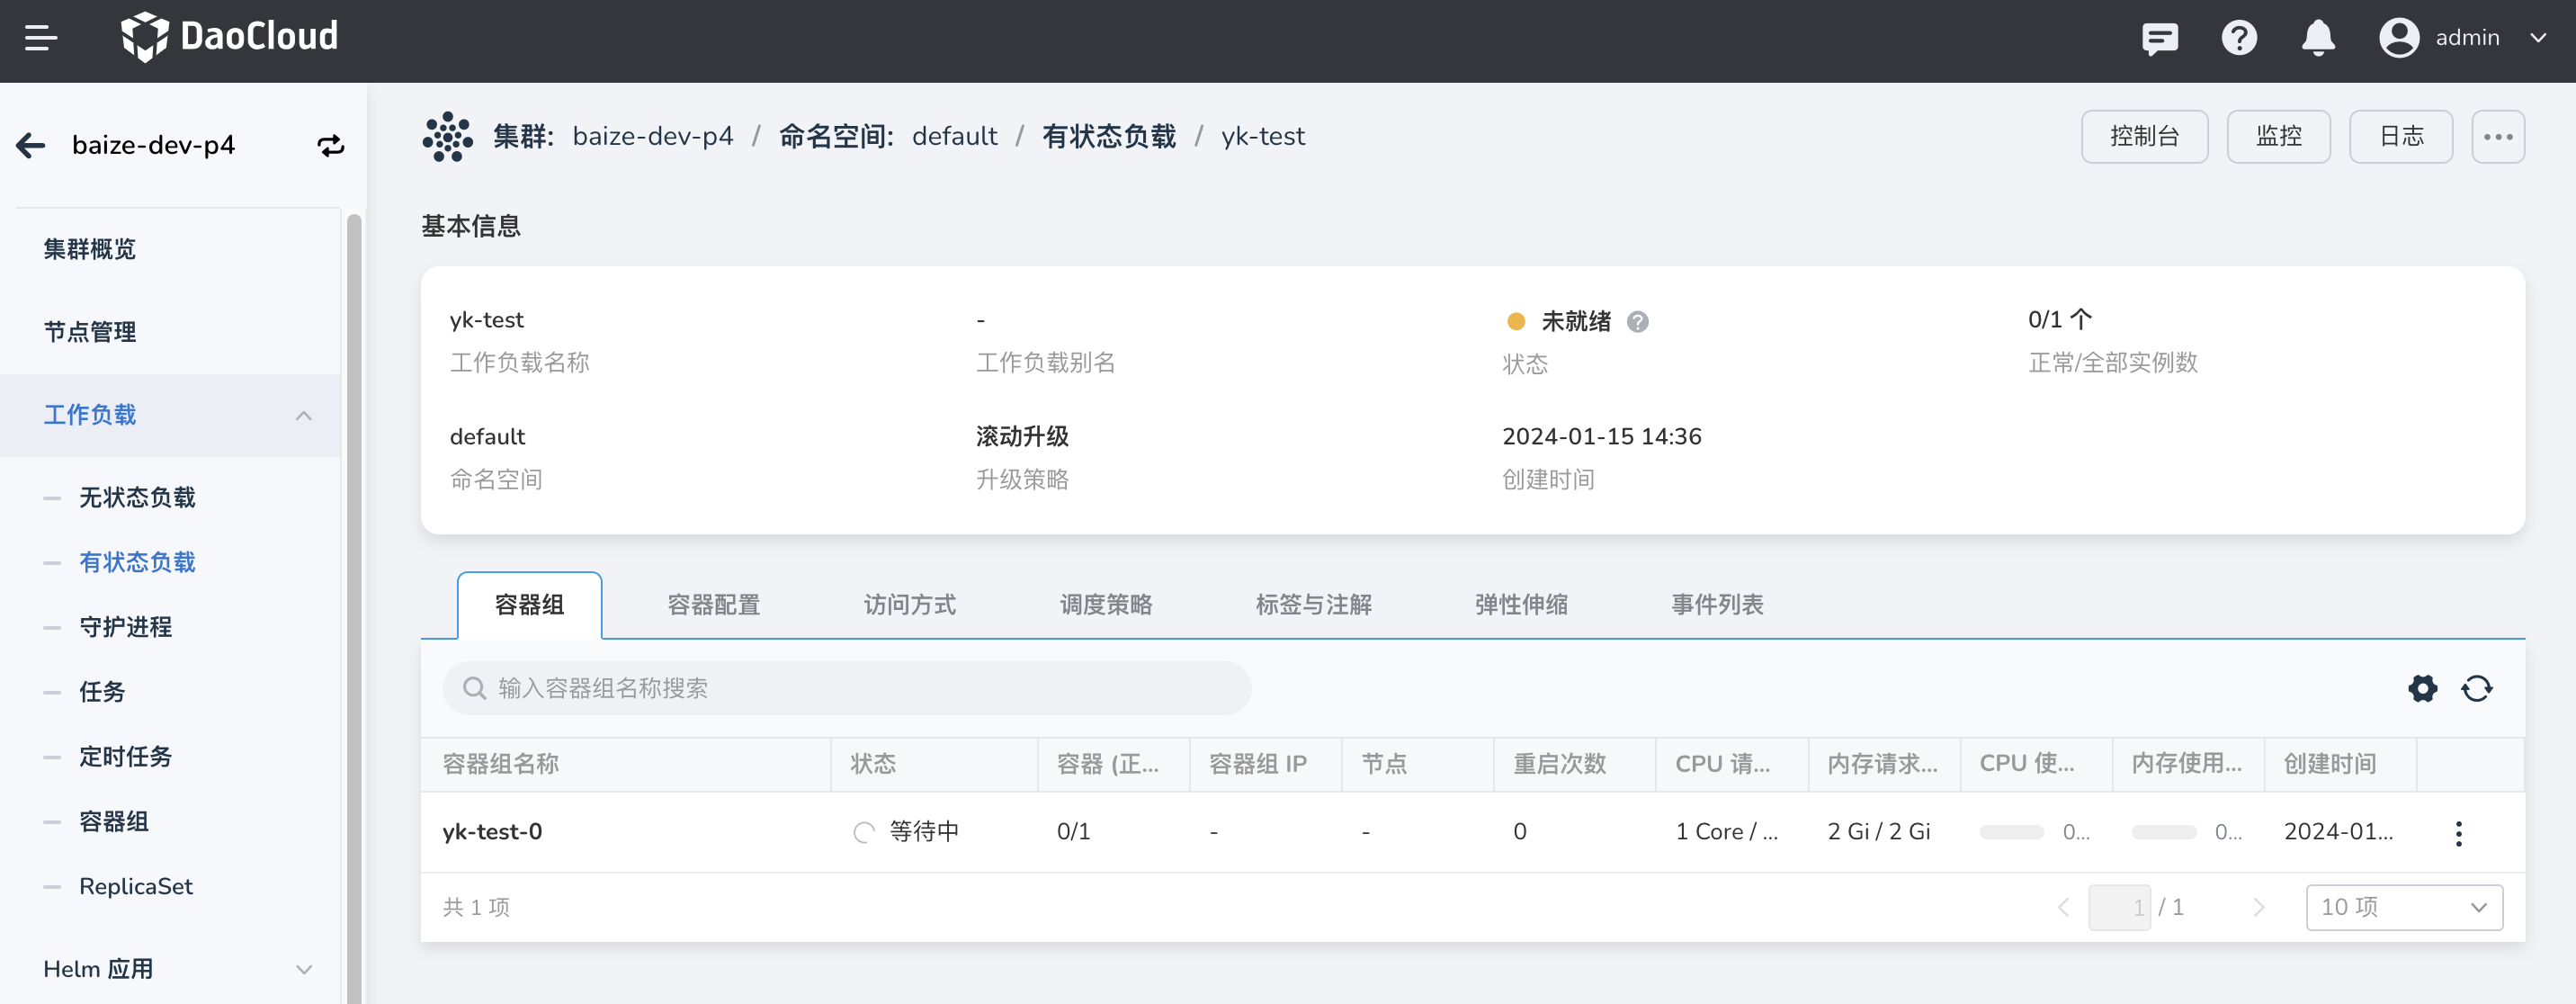Open the hamburger navigation menu

[x=41, y=38]
